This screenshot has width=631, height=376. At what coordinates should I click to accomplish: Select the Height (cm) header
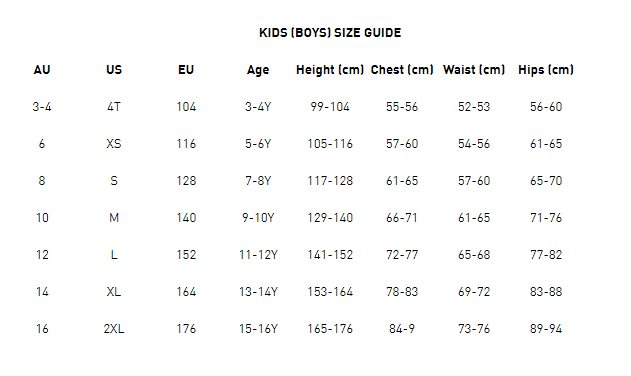tap(330, 70)
